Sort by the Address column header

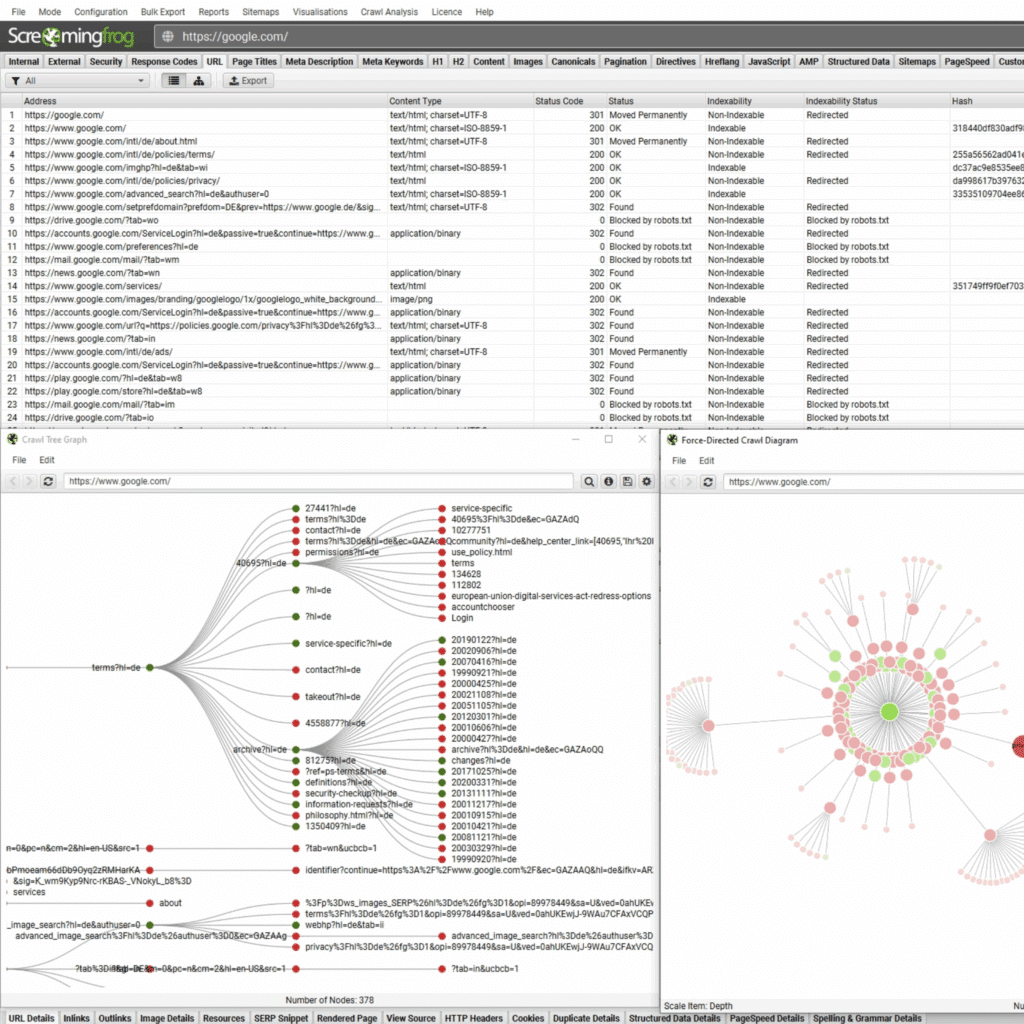tap(204, 101)
